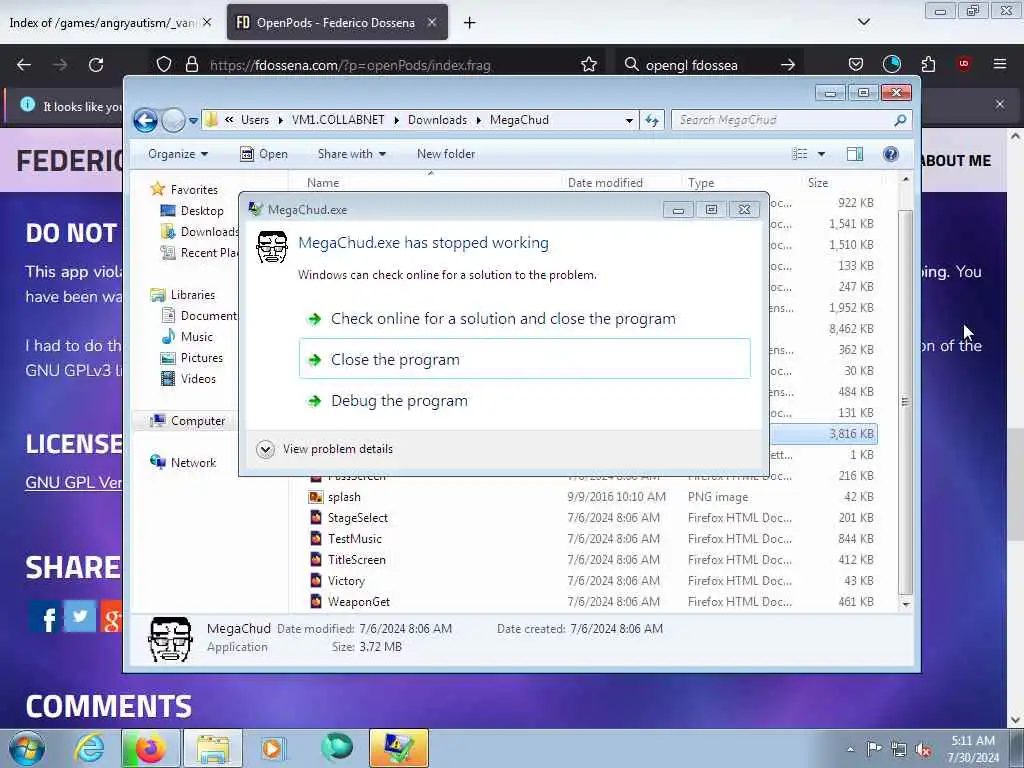Click New folder in the toolbar
Screen dimensions: 1024x768
(446, 154)
